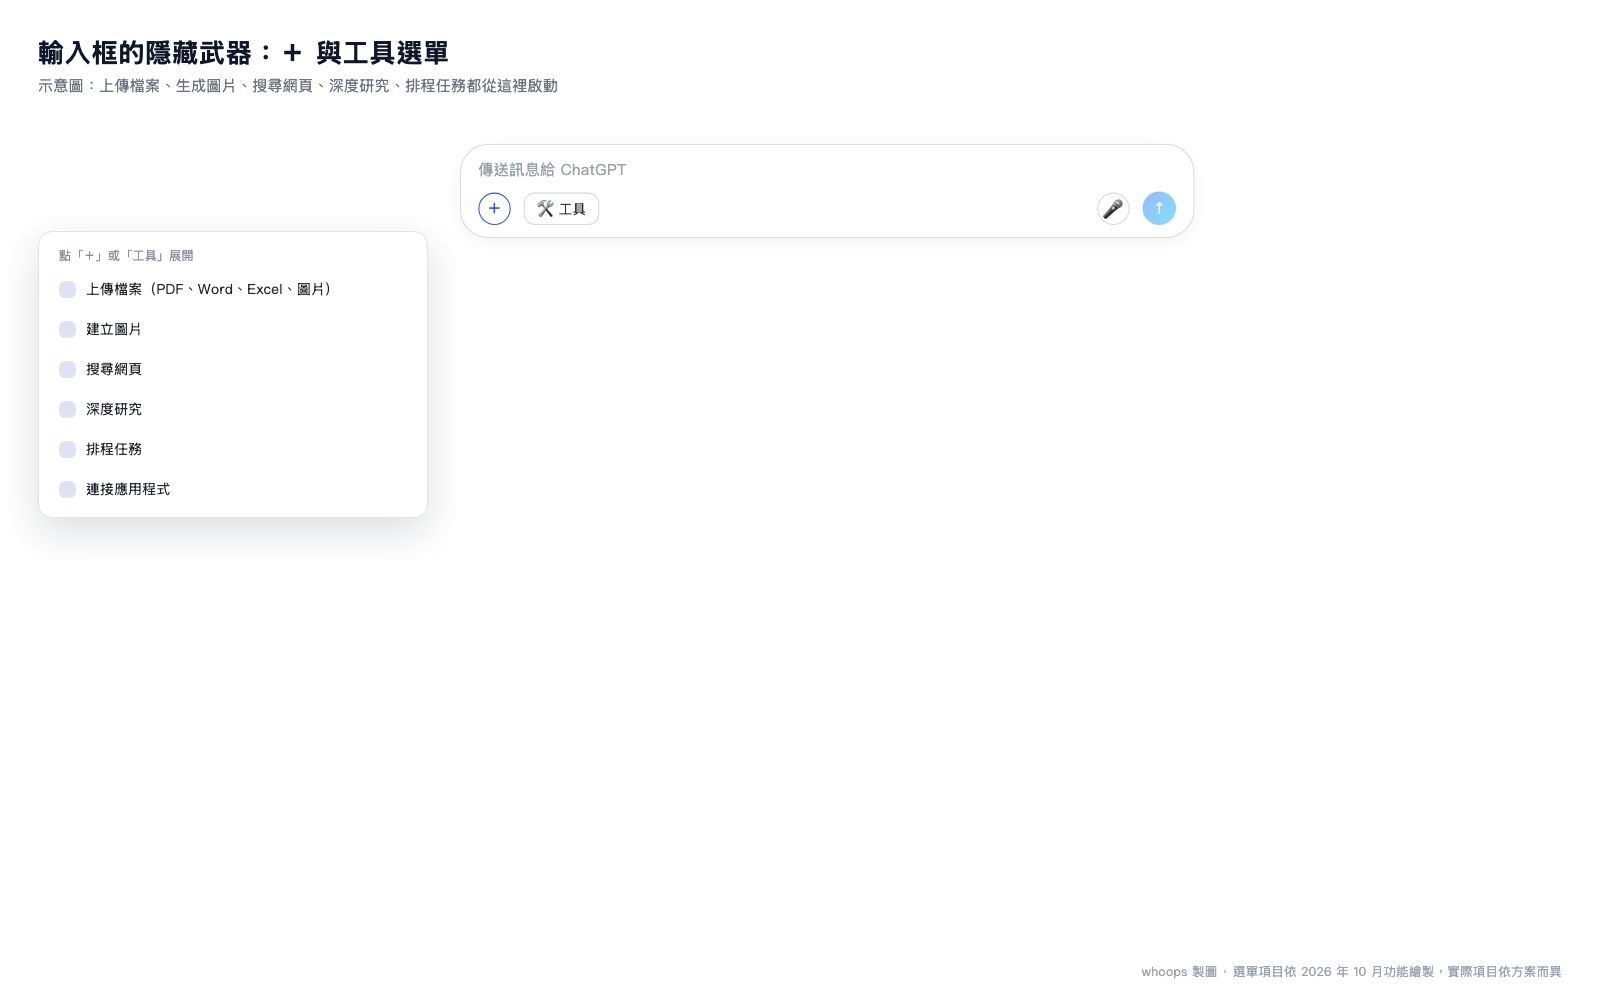Start 深度研究 from the menu
1600x1000 pixels.
(x=233, y=409)
